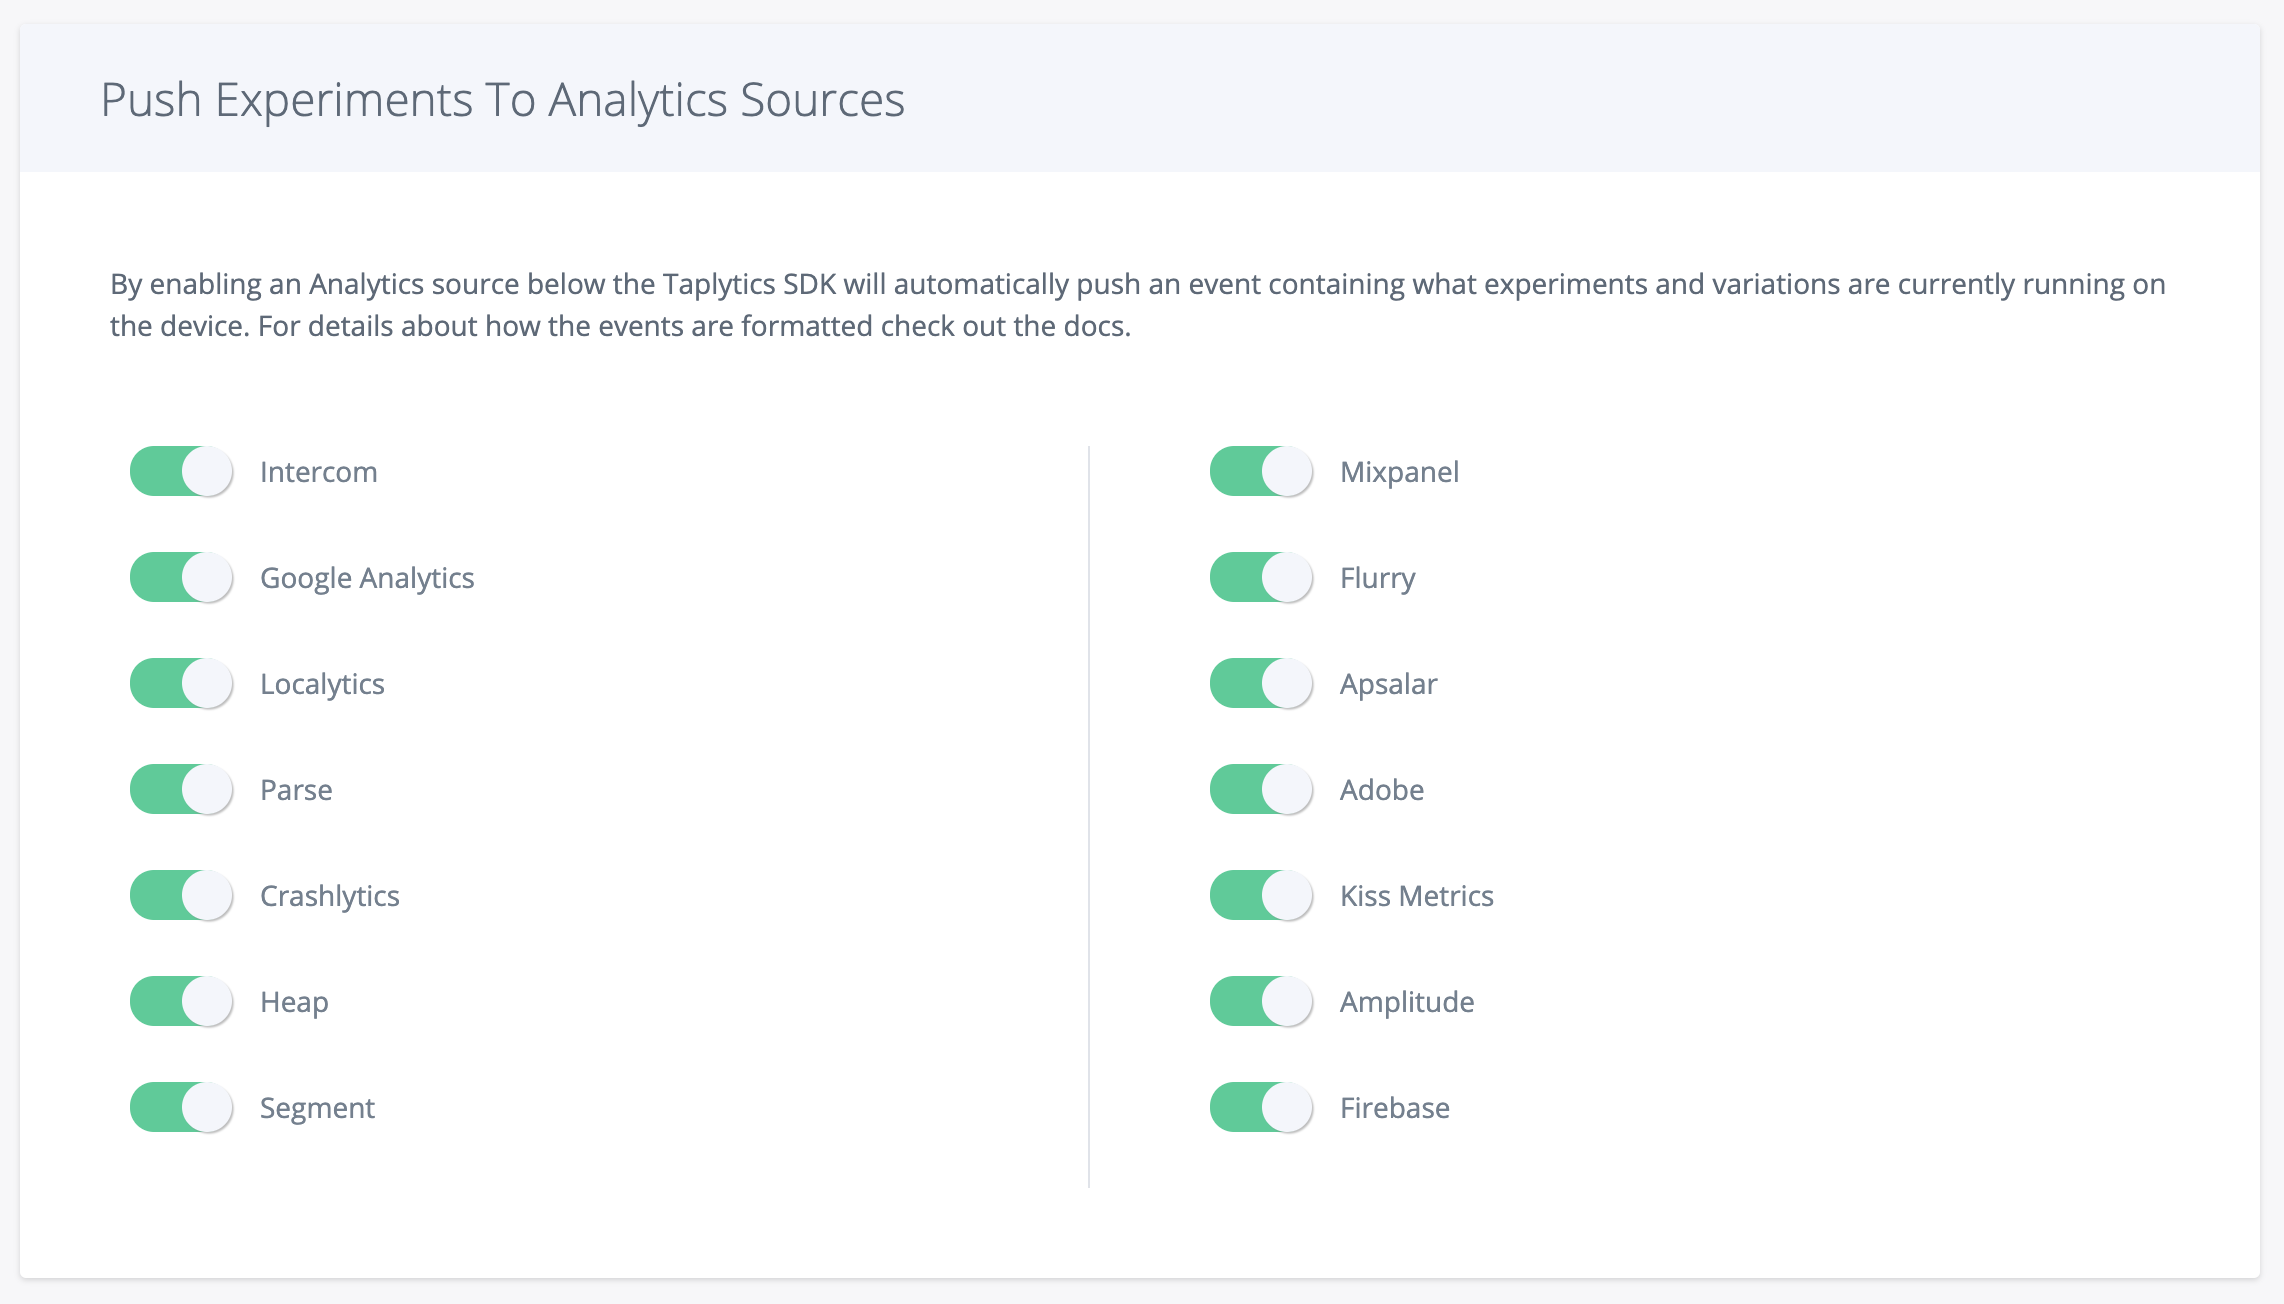Switch off Parse integration
Viewport: 2284px width, 1304px height.
[x=181, y=790]
